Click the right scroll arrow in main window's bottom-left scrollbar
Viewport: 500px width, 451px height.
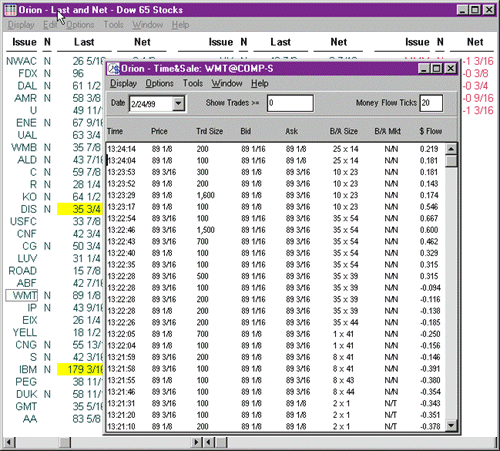197,442
